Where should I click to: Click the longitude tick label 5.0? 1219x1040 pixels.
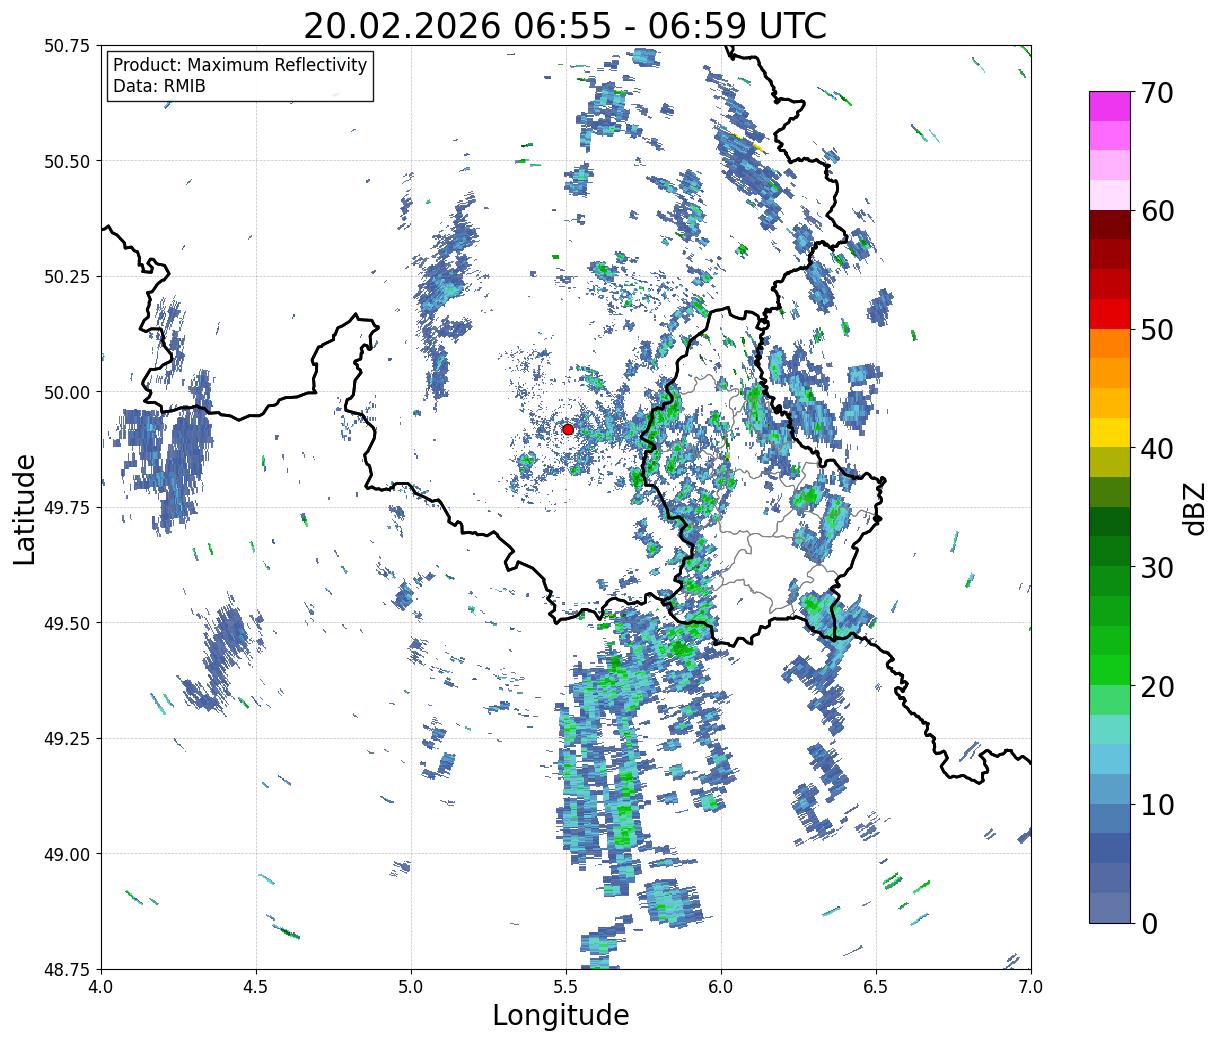point(411,986)
